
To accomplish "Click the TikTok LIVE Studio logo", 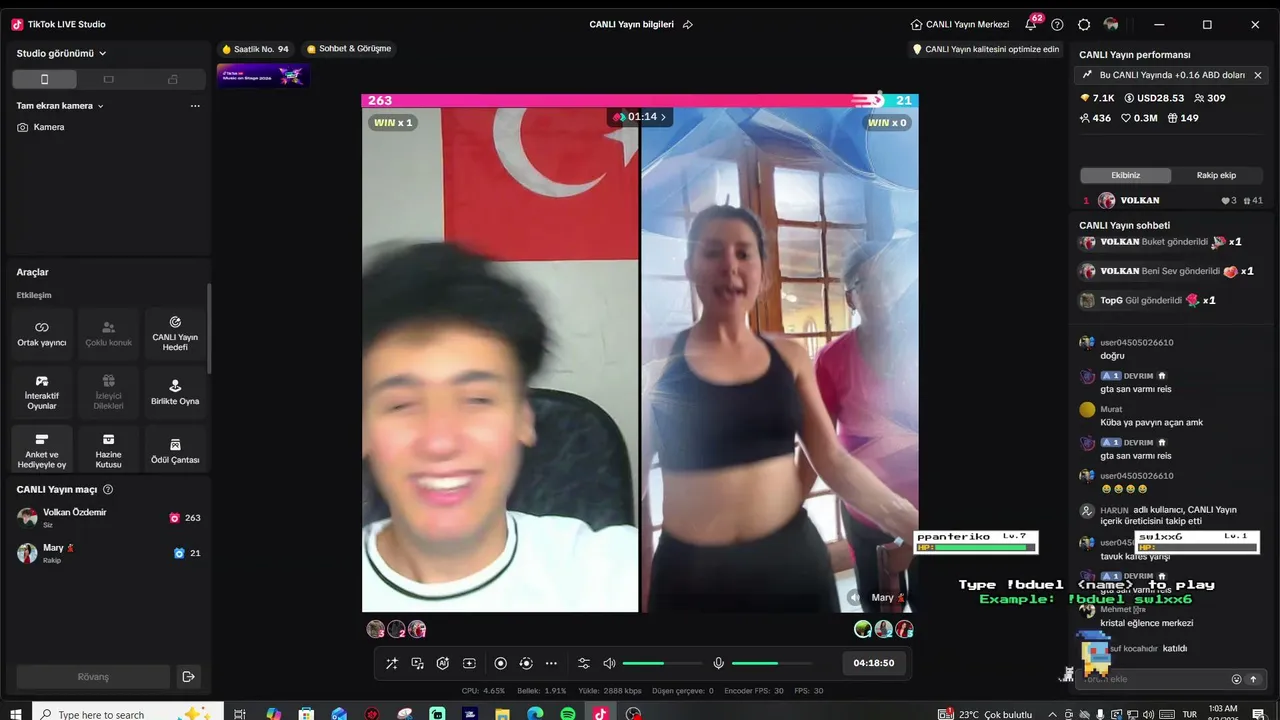I will point(17,24).
